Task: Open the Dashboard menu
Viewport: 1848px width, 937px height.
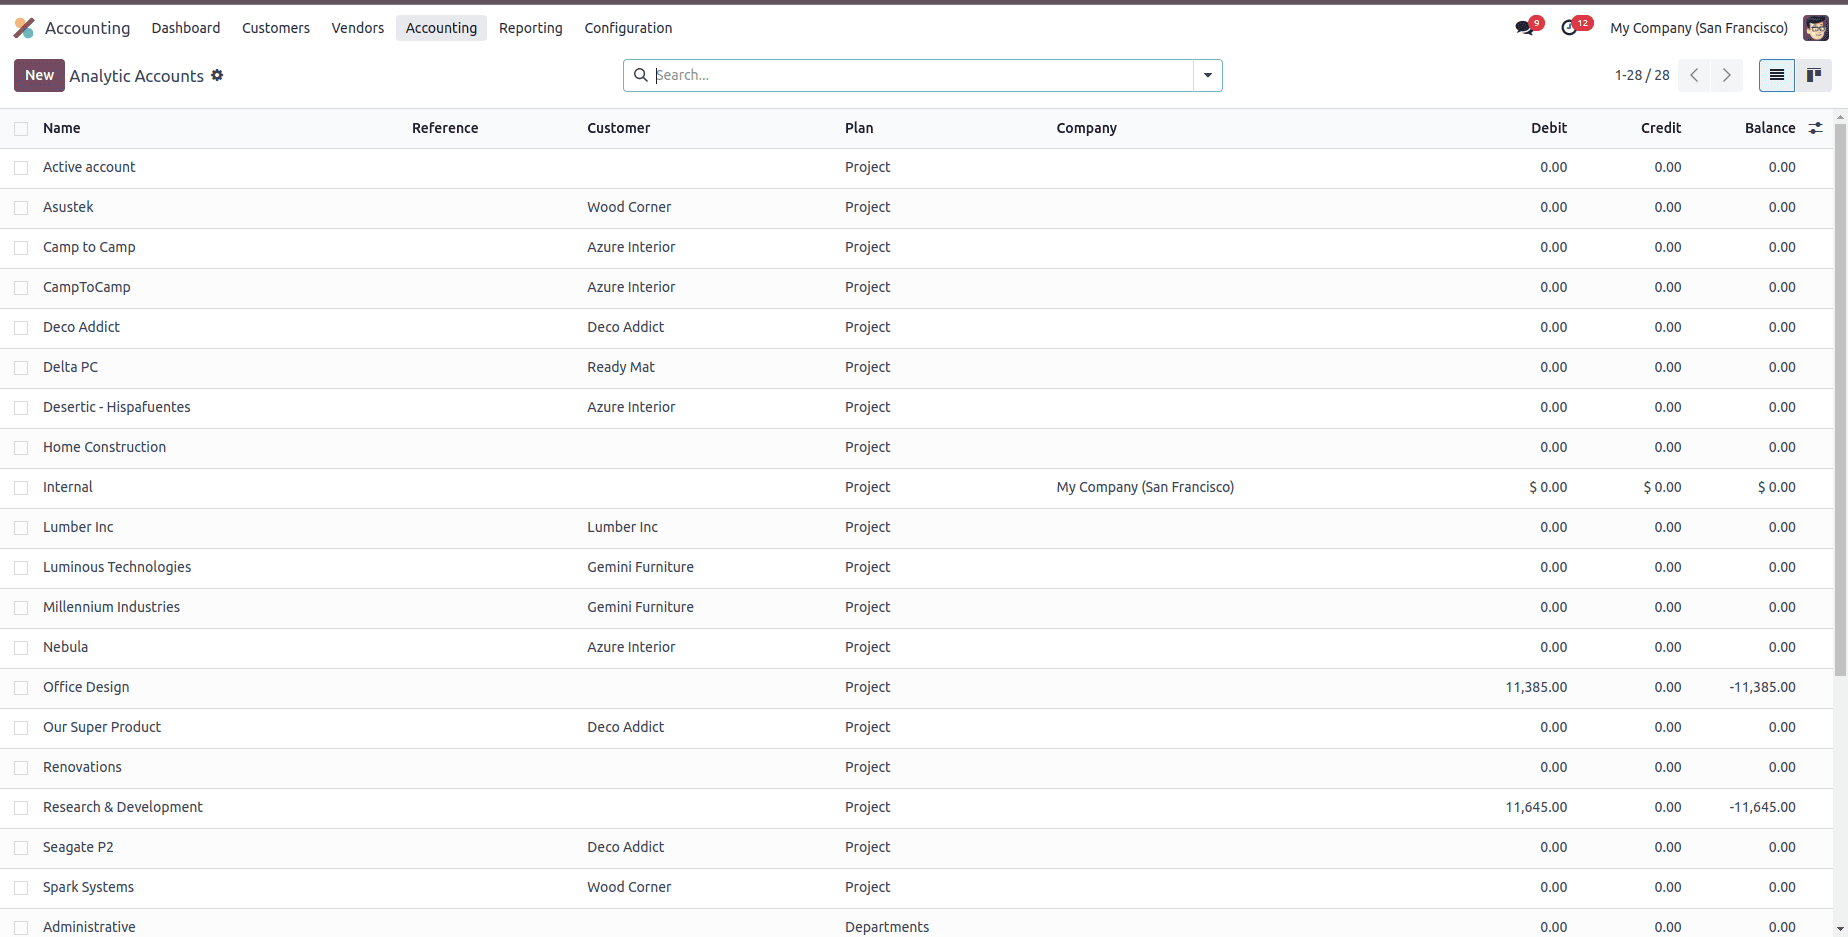Action: click(186, 28)
